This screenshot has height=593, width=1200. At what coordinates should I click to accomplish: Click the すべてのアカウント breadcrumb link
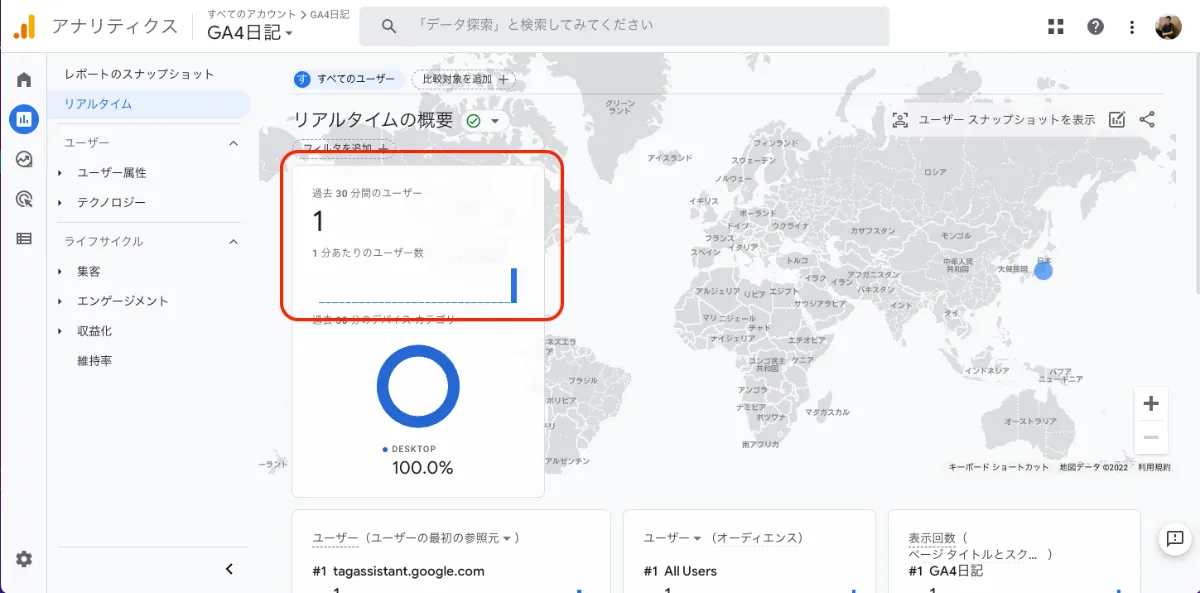[x=252, y=14]
